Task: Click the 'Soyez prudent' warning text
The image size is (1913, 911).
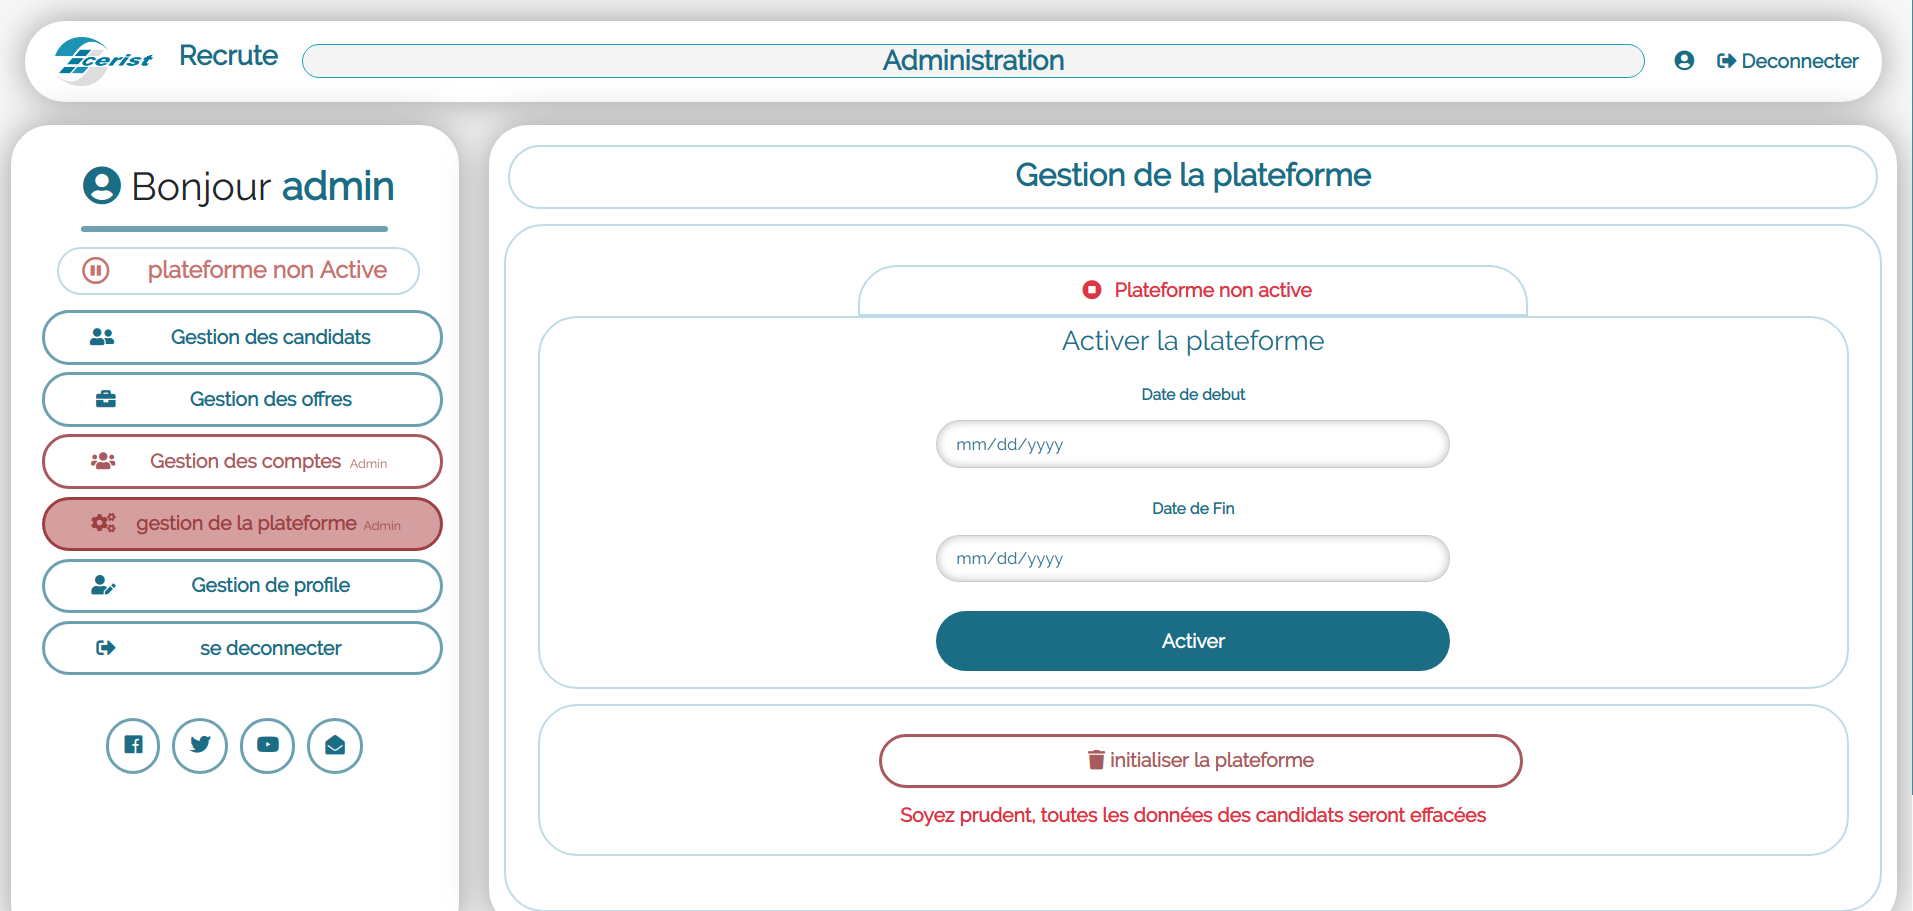Action: click(1193, 815)
